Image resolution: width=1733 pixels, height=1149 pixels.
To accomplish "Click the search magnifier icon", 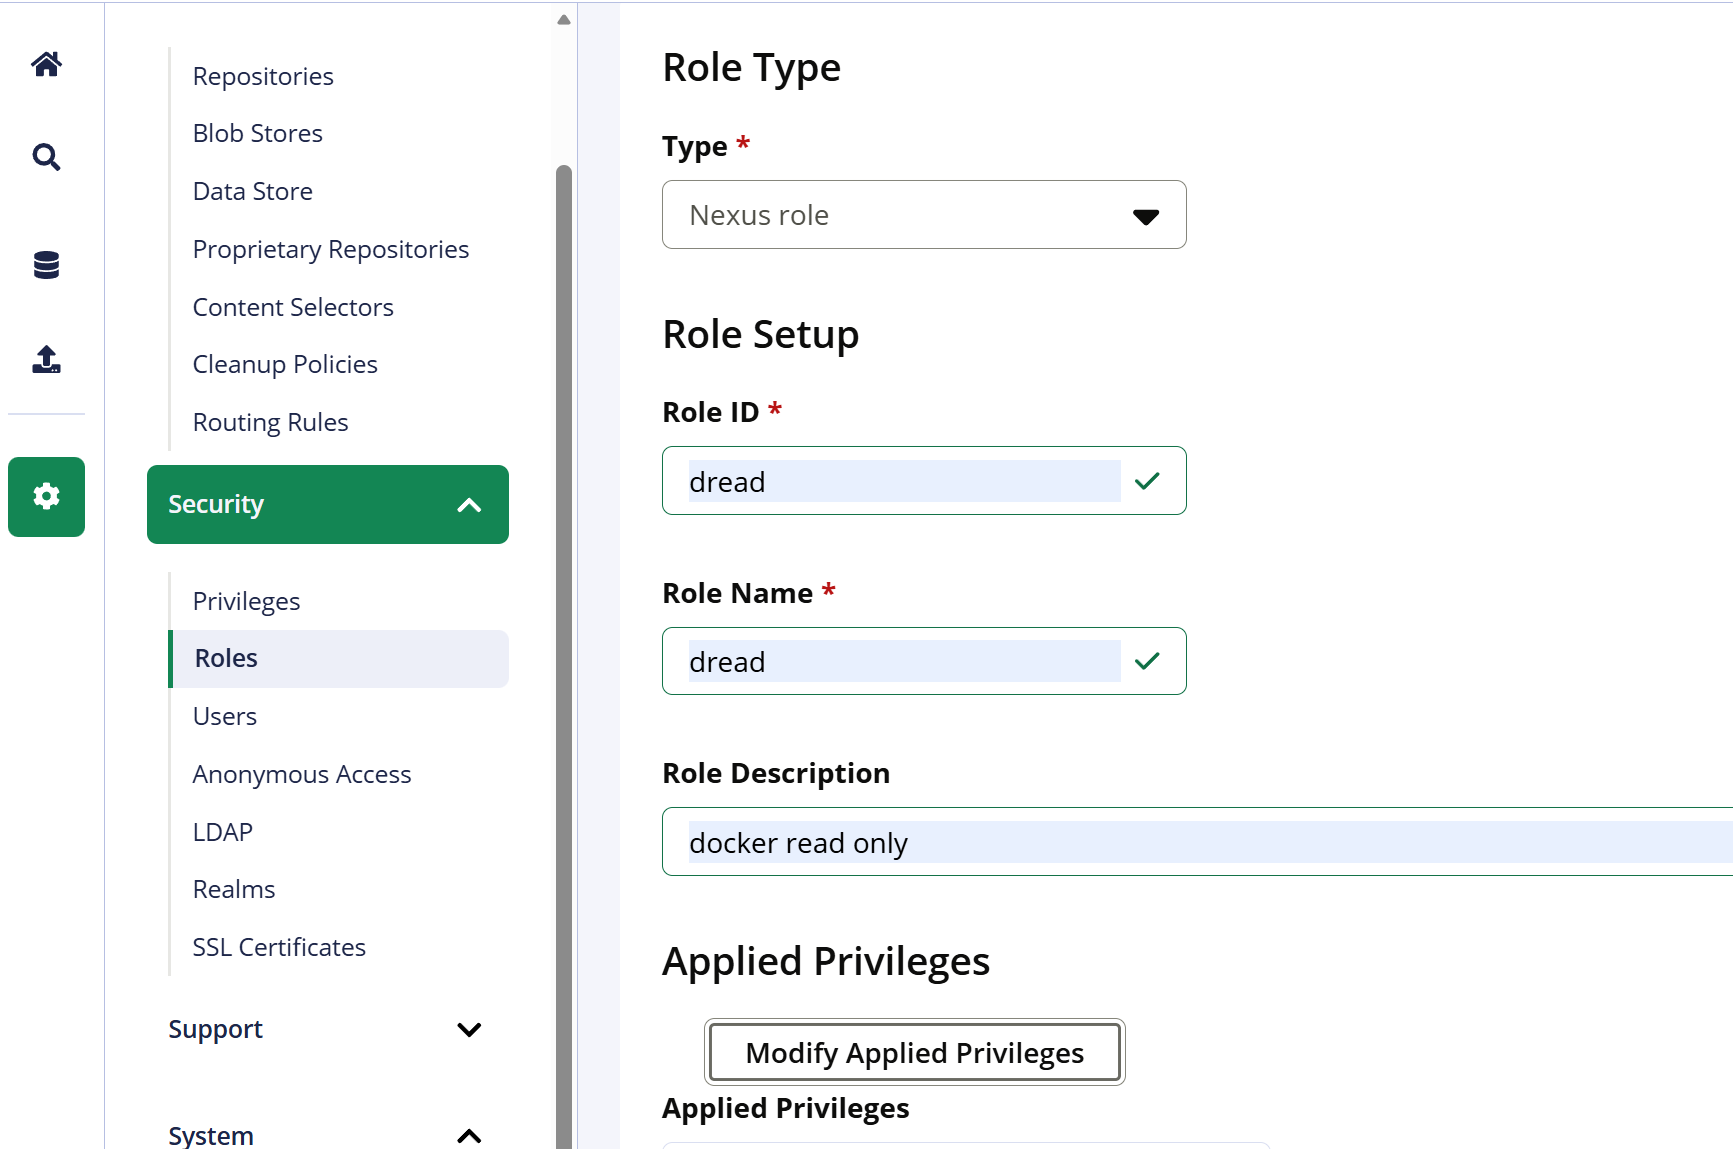I will (x=46, y=157).
